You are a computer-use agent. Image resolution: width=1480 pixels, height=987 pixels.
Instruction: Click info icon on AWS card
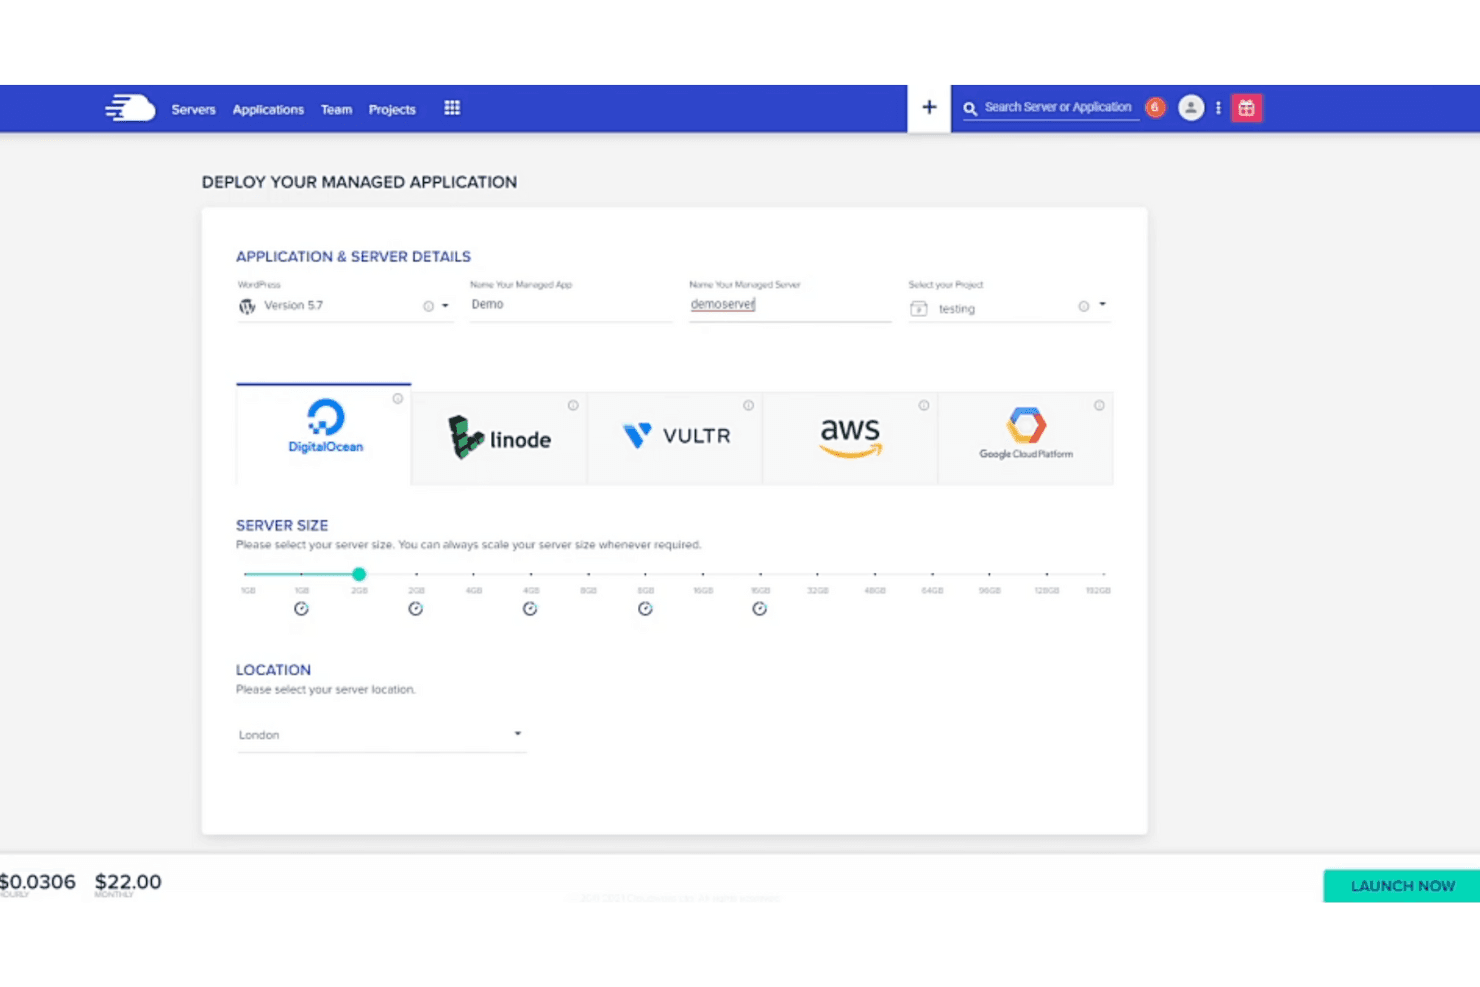click(x=924, y=405)
